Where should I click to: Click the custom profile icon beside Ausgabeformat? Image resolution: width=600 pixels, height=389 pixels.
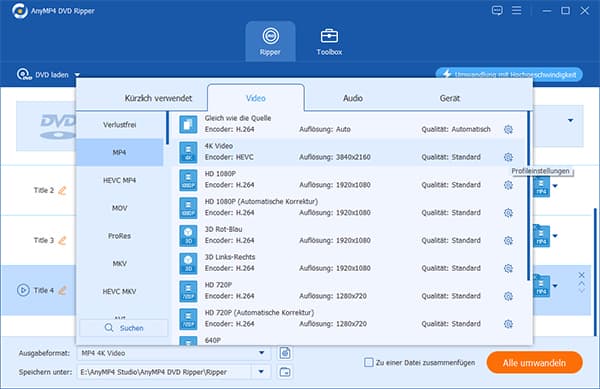tap(285, 353)
